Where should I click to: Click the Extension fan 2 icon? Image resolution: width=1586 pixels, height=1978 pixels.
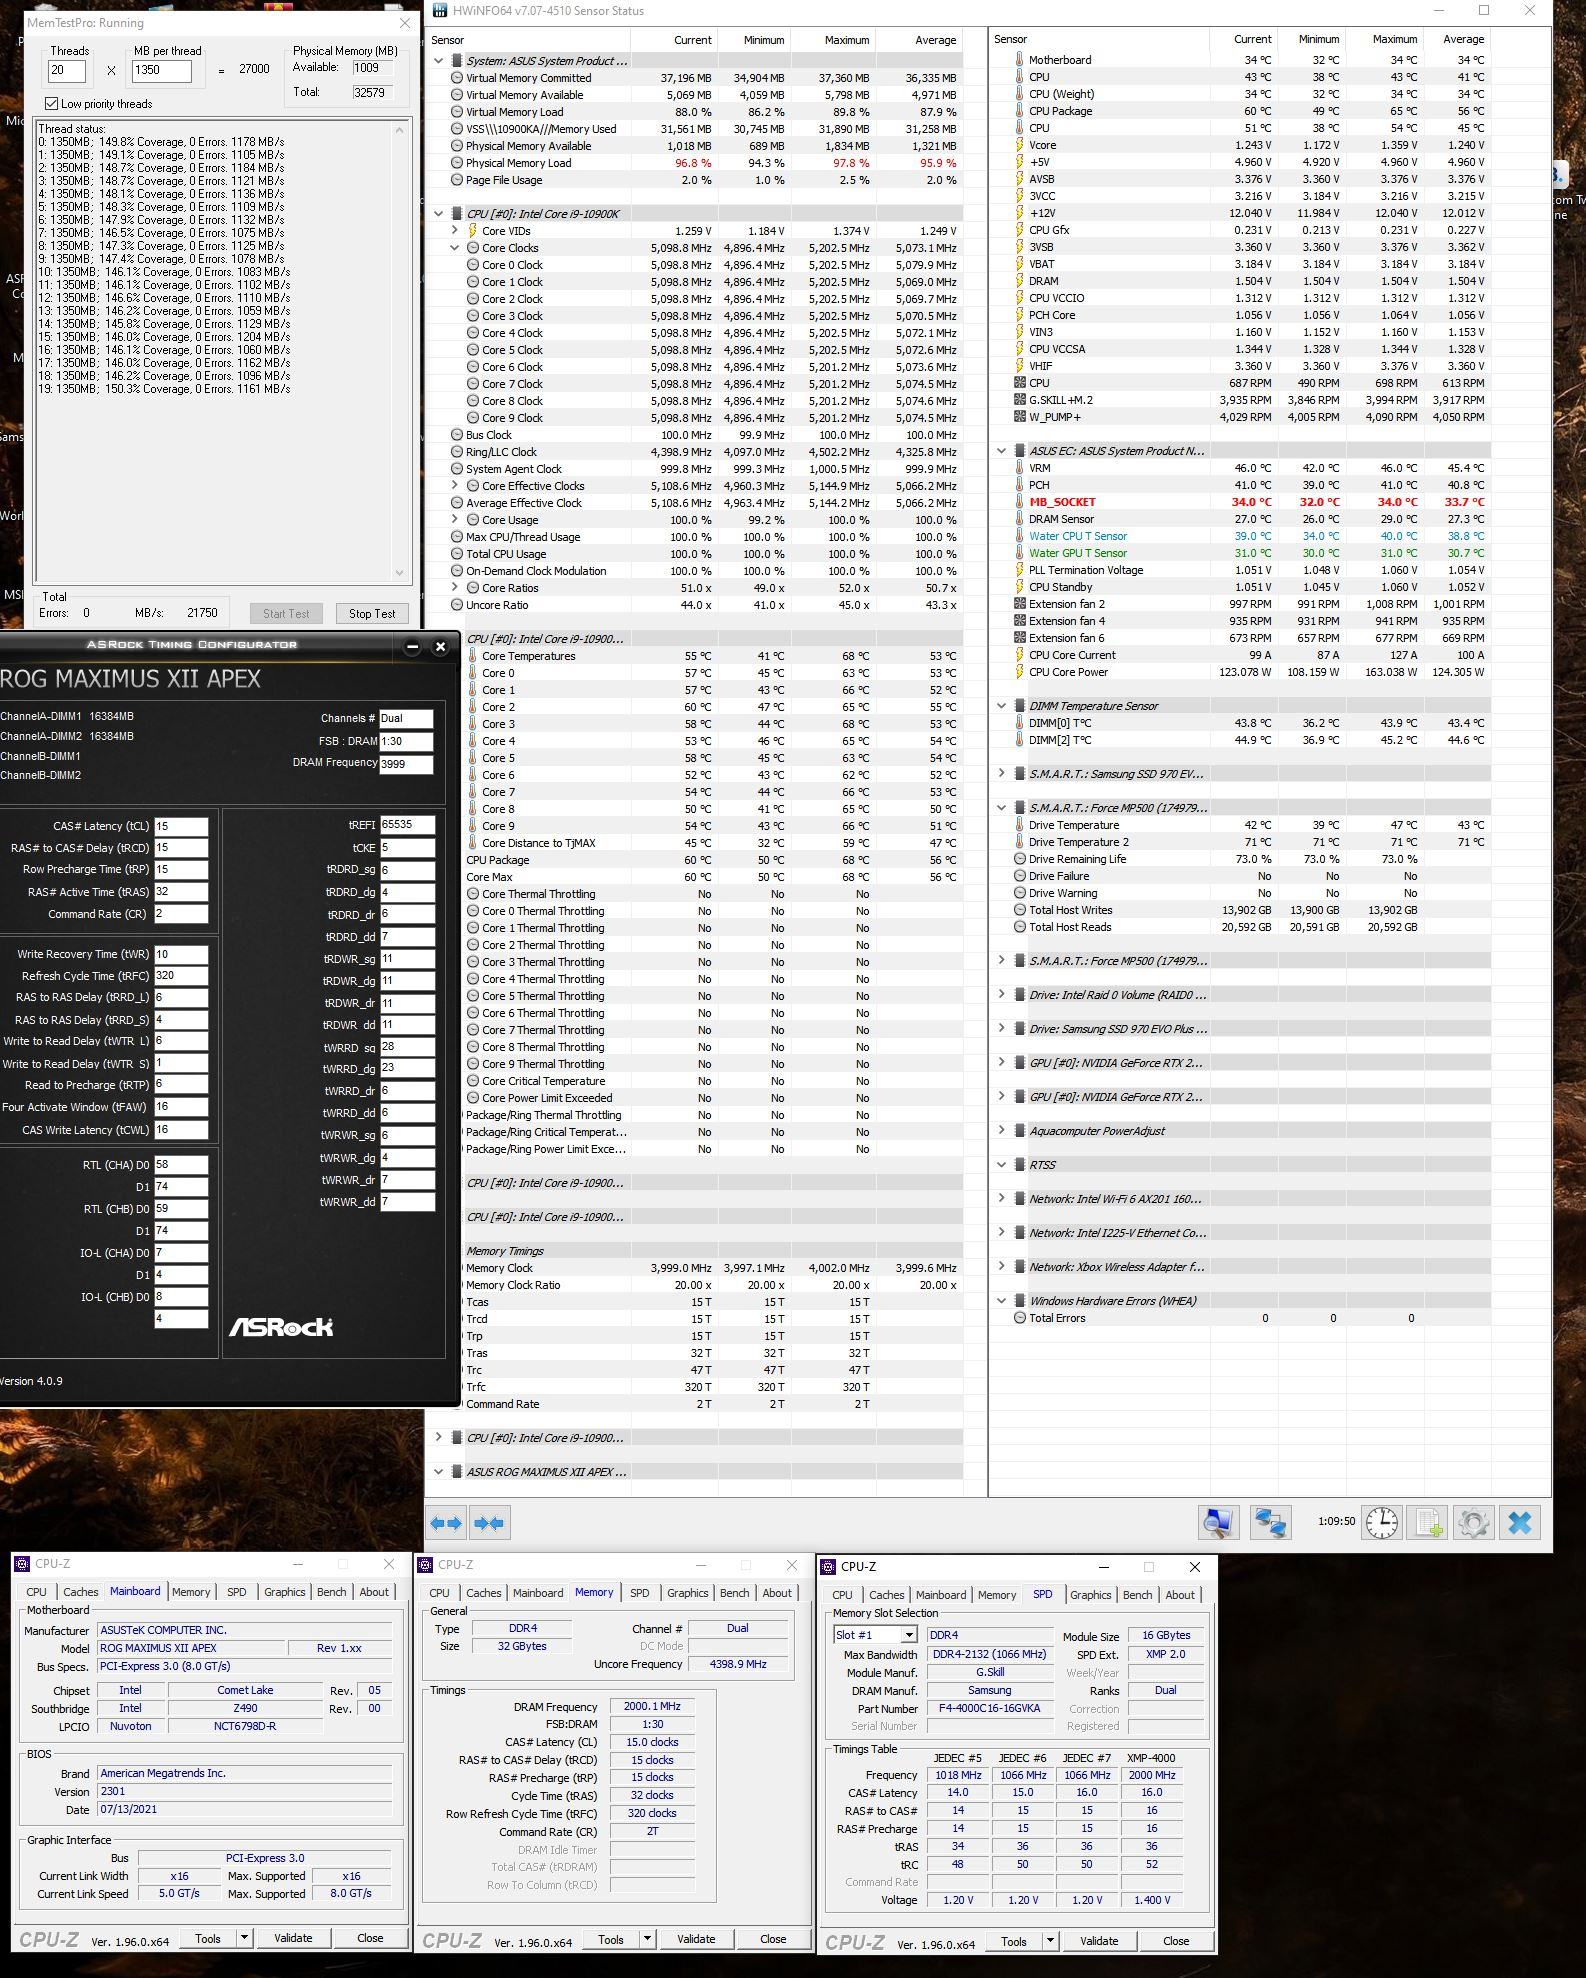click(1019, 604)
